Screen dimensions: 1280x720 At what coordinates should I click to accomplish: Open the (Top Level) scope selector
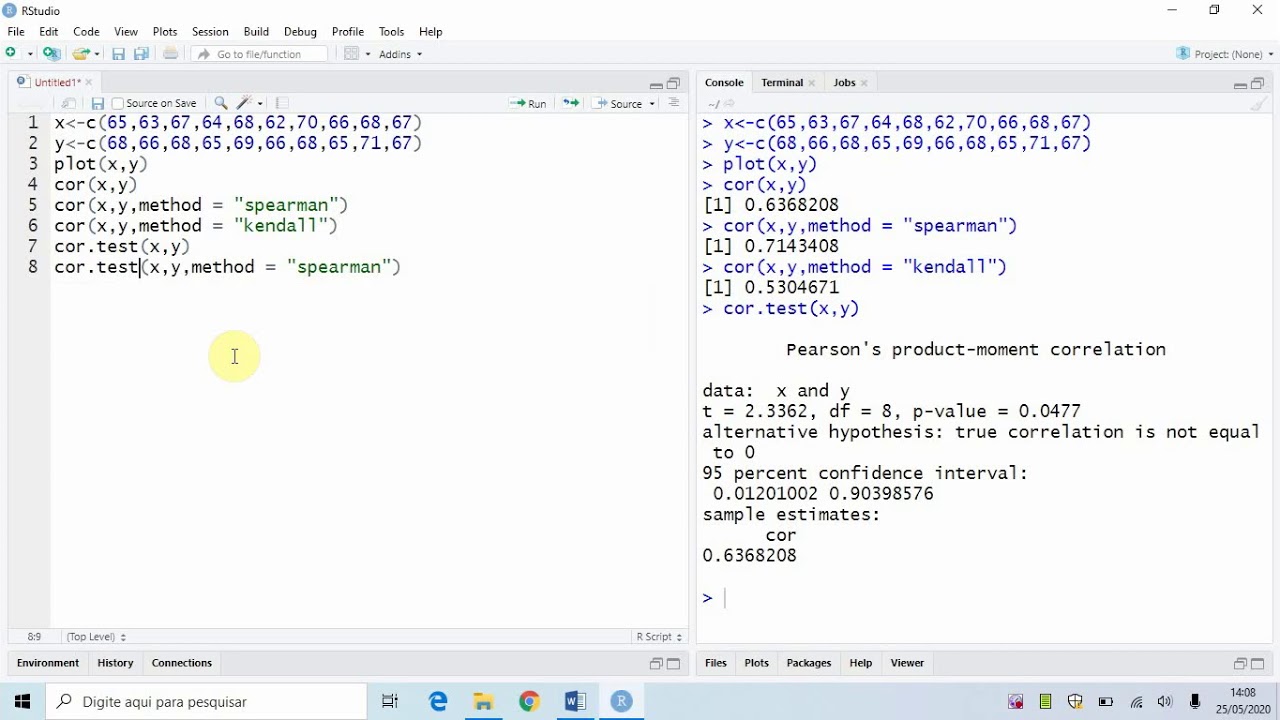click(x=96, y=637)
